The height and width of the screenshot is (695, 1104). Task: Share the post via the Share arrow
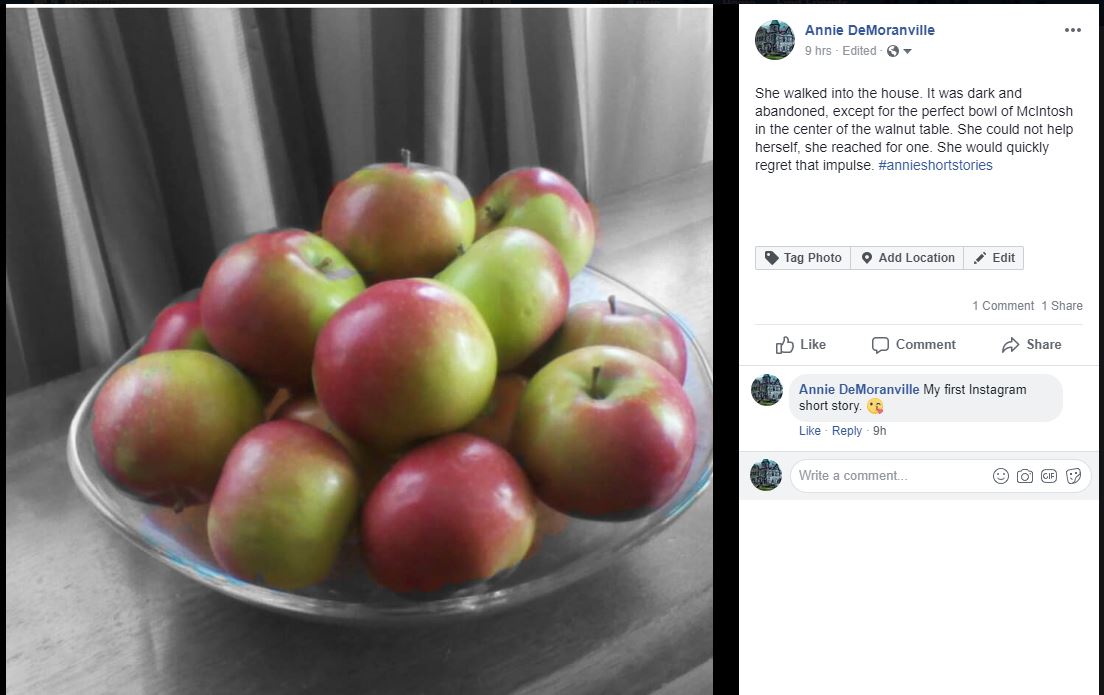[x=1031, y=345]
